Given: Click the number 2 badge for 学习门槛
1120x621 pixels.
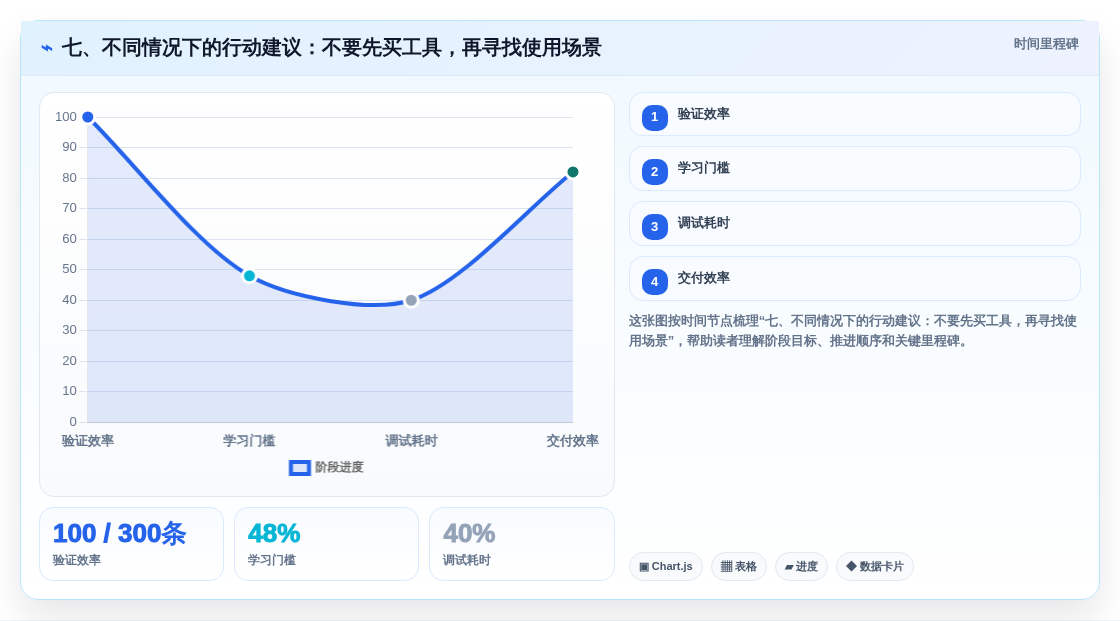Looking at the screenshot, I should point(654,172).
